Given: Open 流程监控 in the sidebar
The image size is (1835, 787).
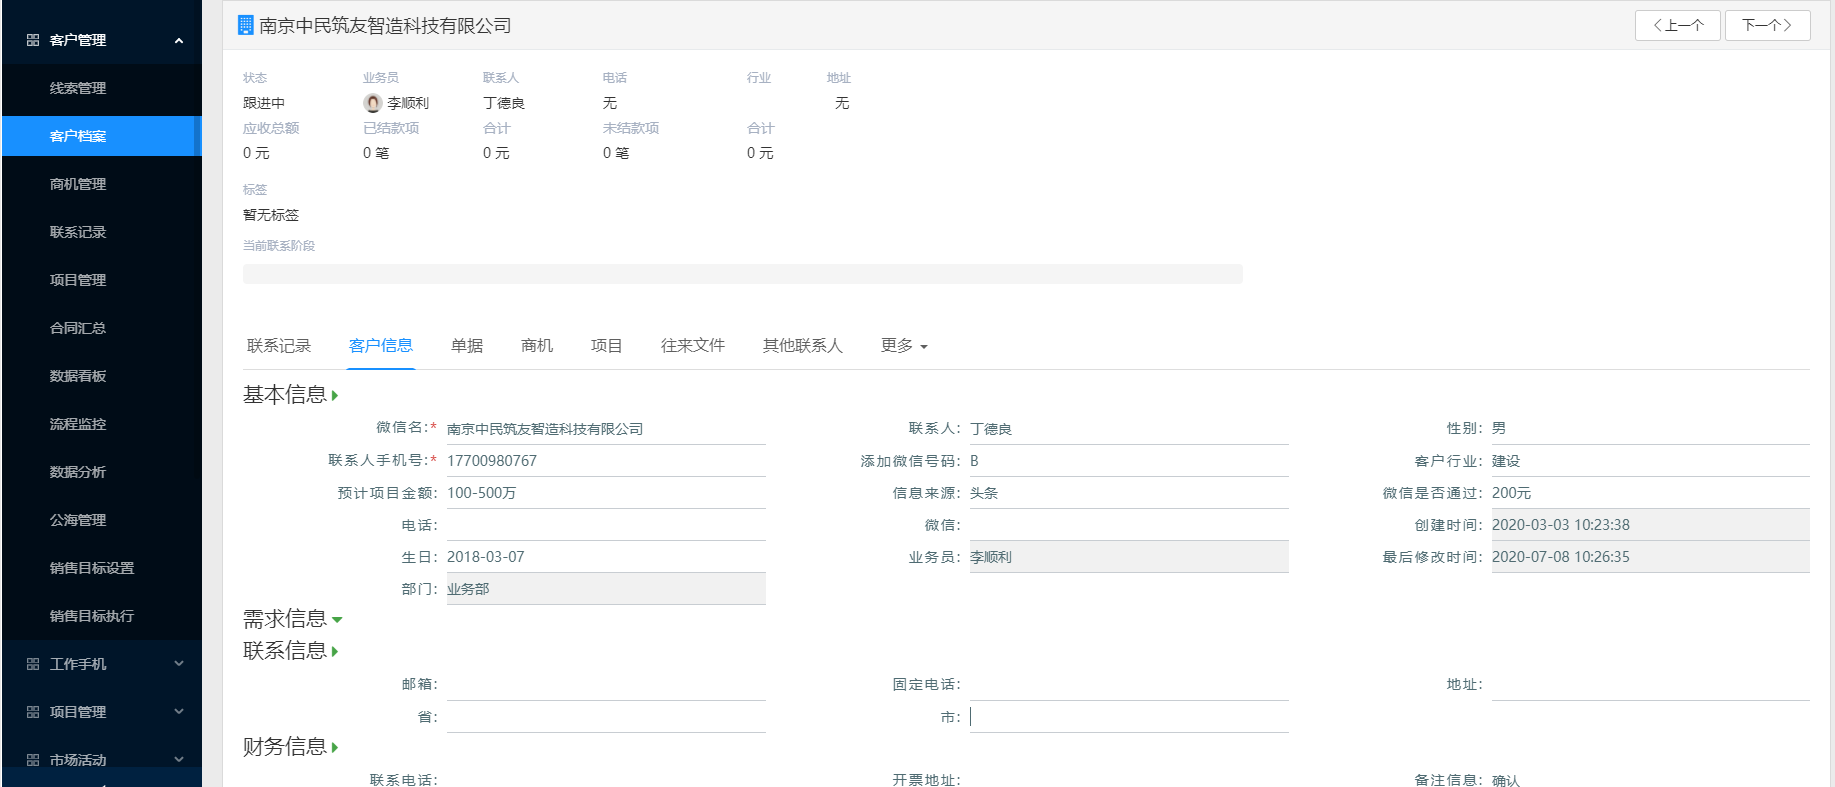Looking at the screenshot, I should click(101, 424).
